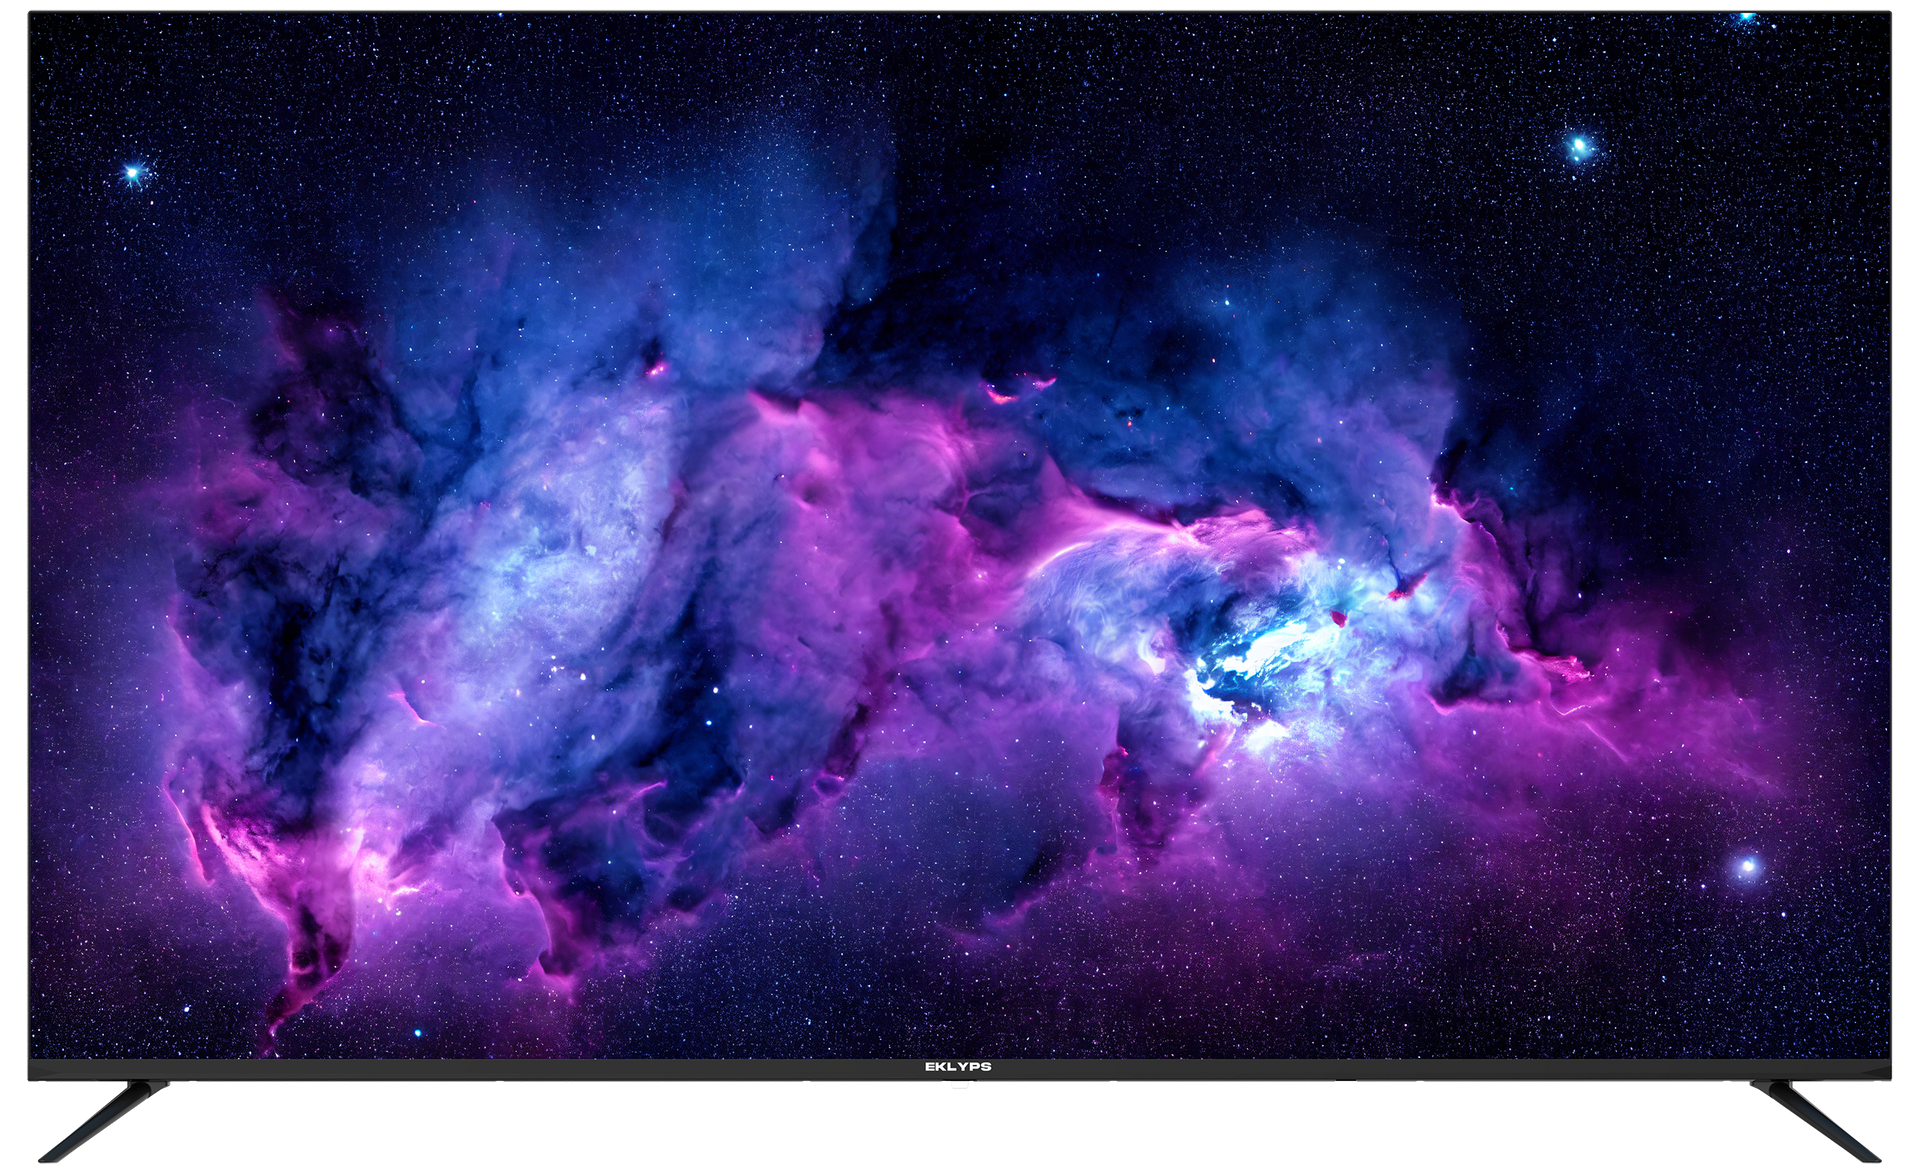Click the bottom-right corner of the TV bezel

[x=1889, y=1078]
